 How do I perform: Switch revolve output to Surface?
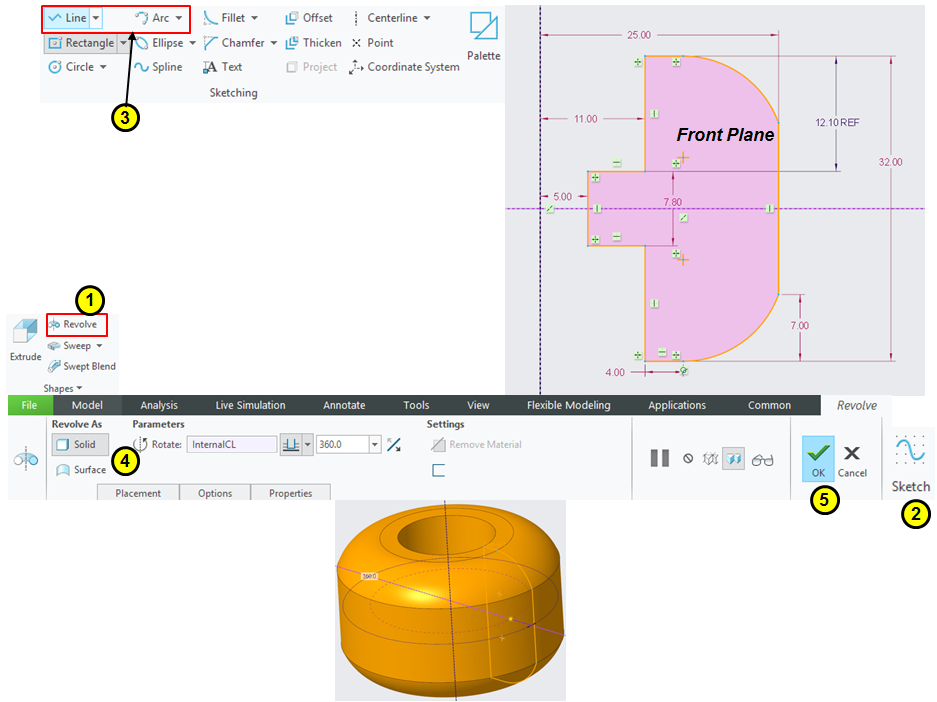pos(84,469)
